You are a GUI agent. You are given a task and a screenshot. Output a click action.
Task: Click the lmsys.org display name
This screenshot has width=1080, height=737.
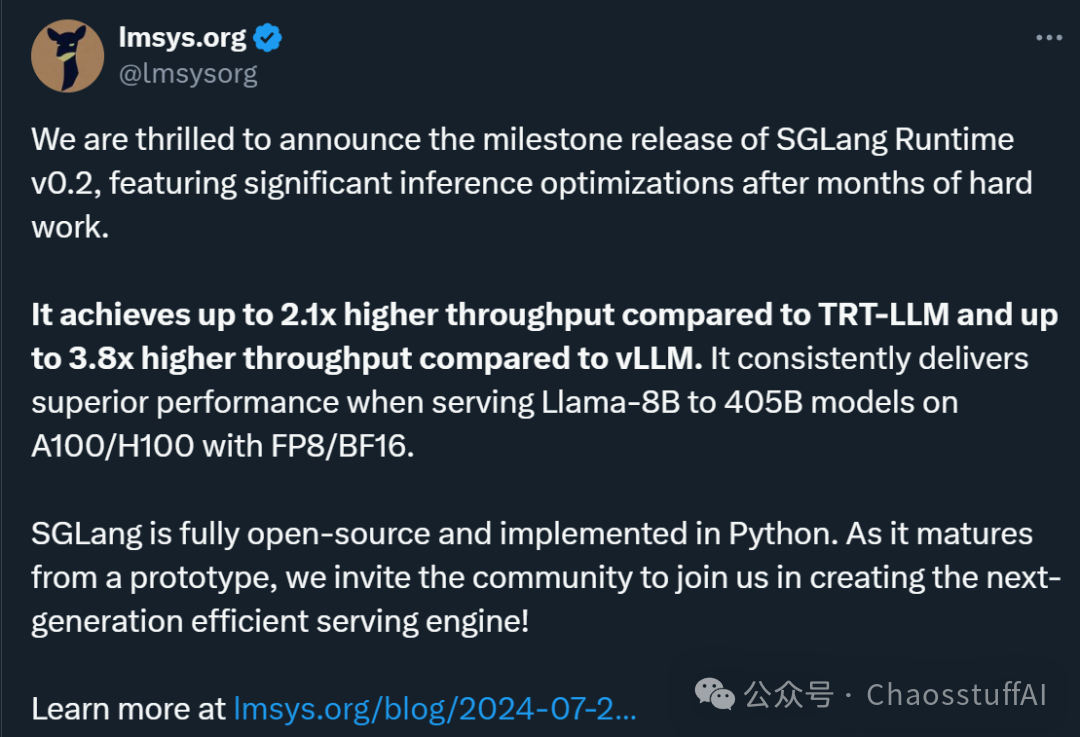(x=182, y=37)
